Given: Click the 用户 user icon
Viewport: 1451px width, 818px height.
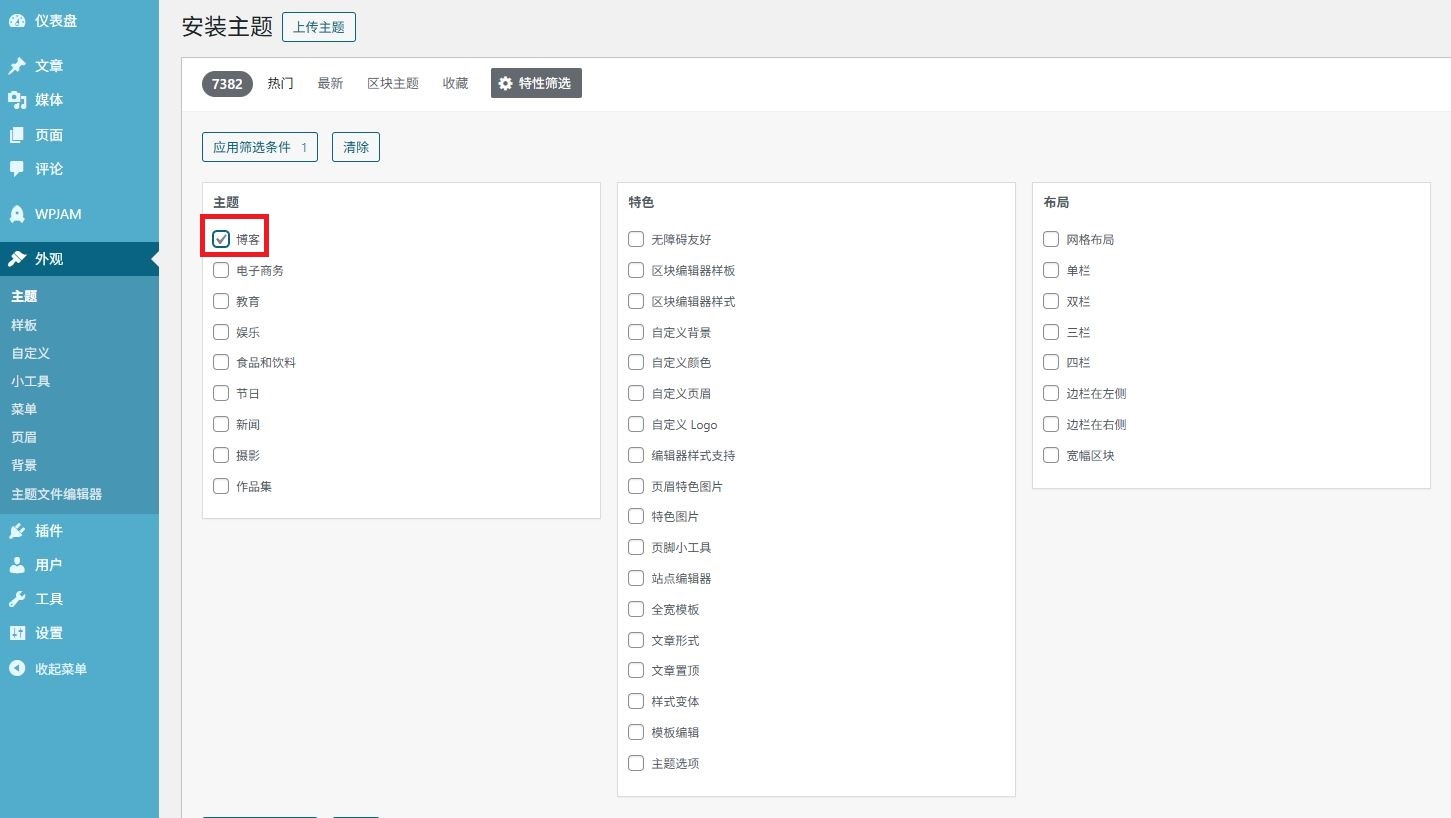Looking at the screenshot, I should 17,565.
